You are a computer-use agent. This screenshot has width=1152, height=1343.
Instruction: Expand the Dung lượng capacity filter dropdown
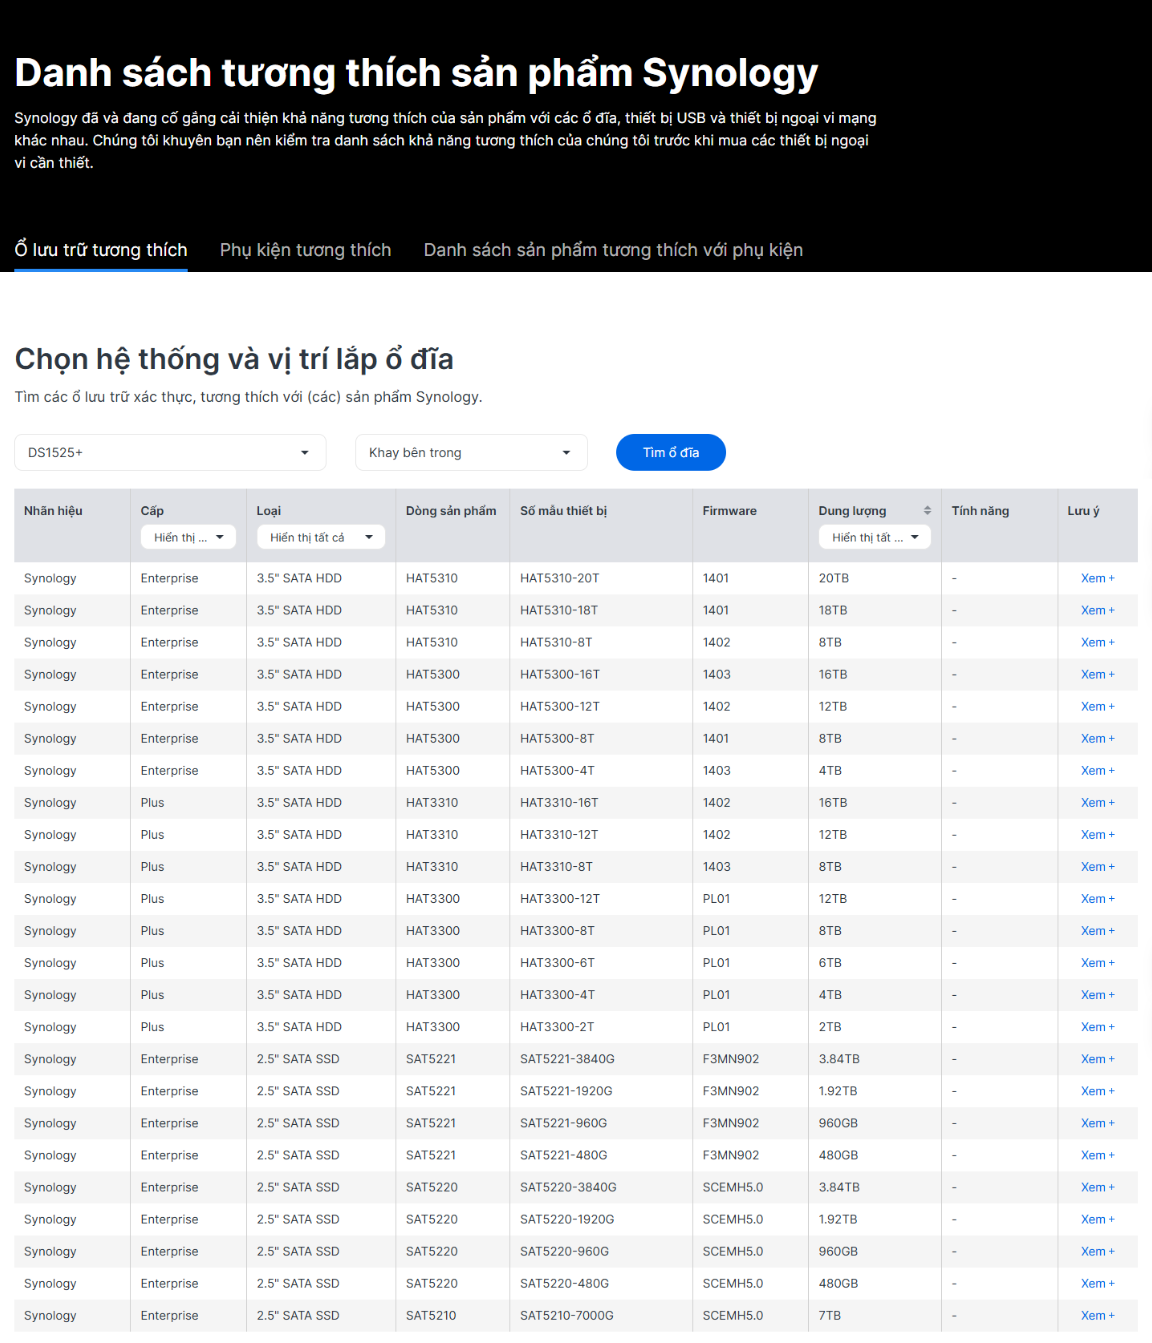[x=875, y=538]
